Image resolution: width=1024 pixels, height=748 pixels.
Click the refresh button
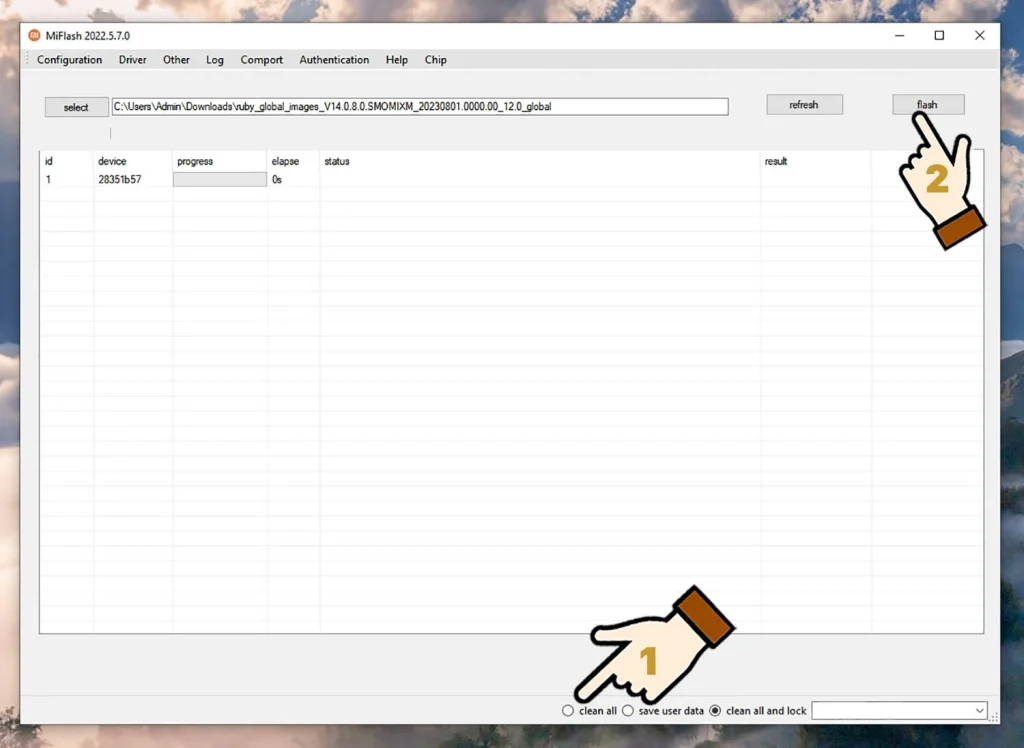(804, 105)
